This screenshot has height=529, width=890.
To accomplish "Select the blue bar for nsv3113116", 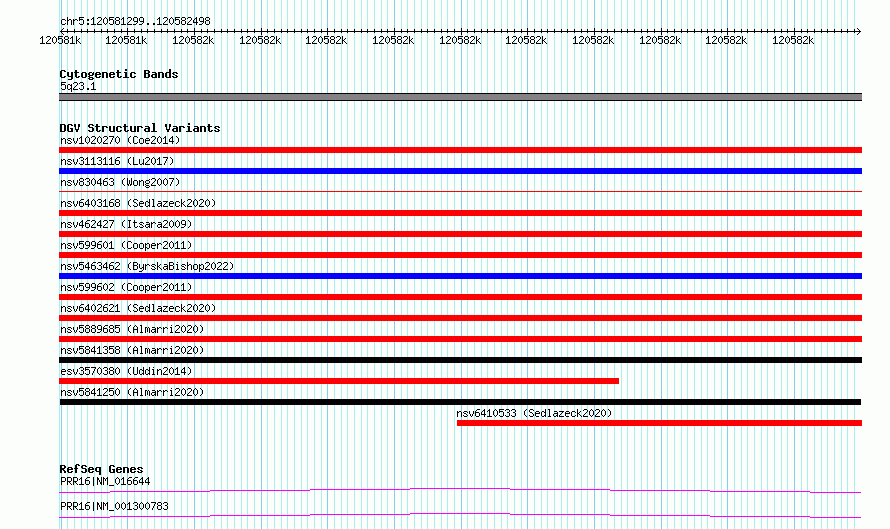I will [460, 171].
